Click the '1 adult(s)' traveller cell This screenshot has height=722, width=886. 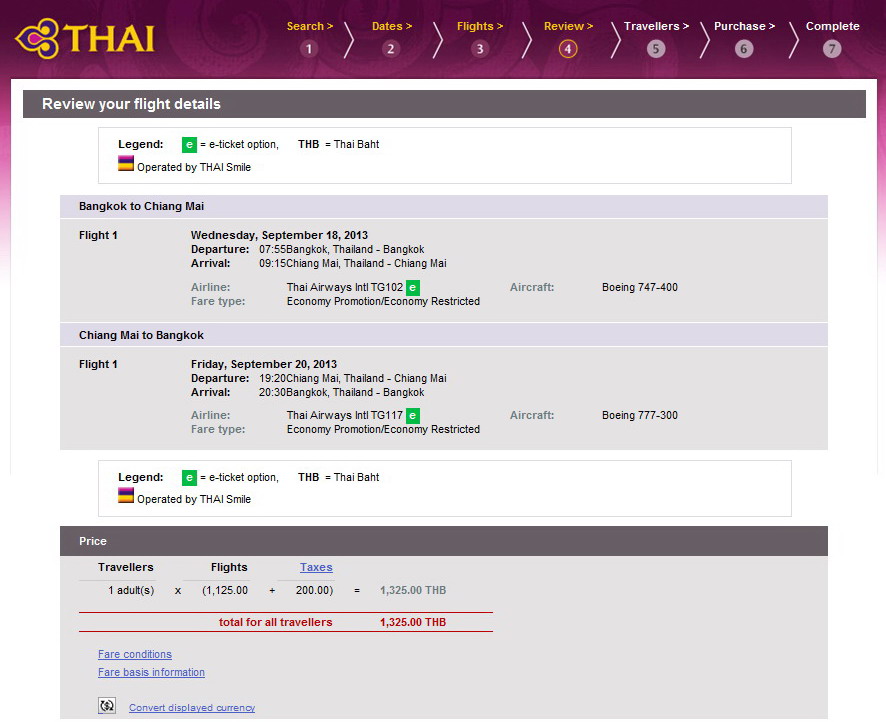131,590
